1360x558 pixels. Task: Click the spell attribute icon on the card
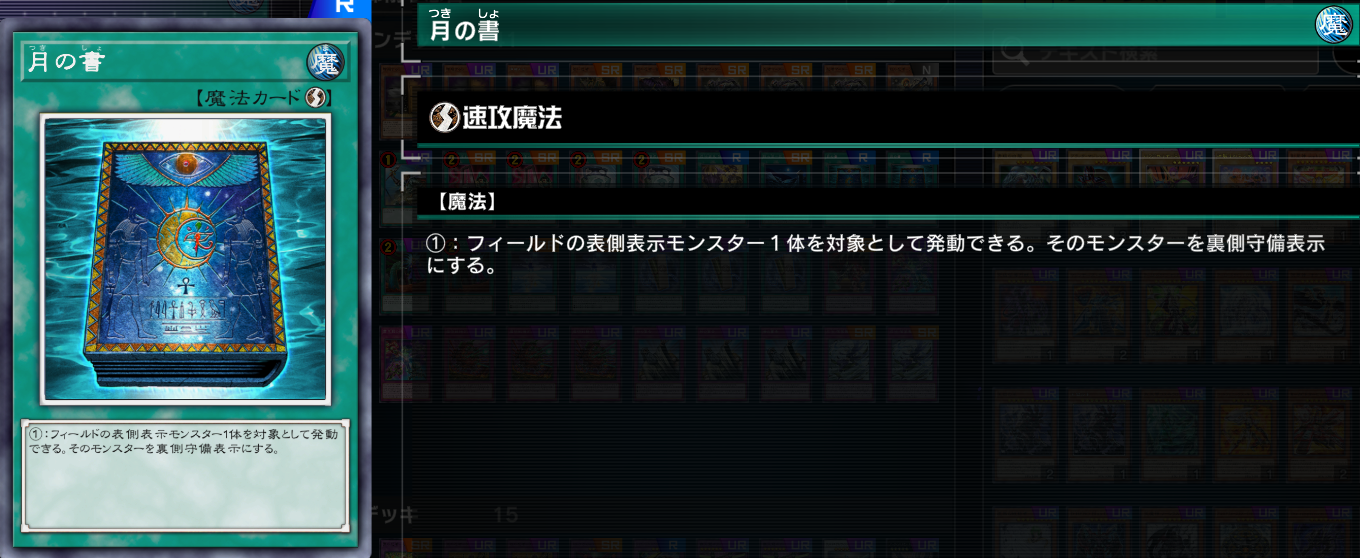[325, 63]
